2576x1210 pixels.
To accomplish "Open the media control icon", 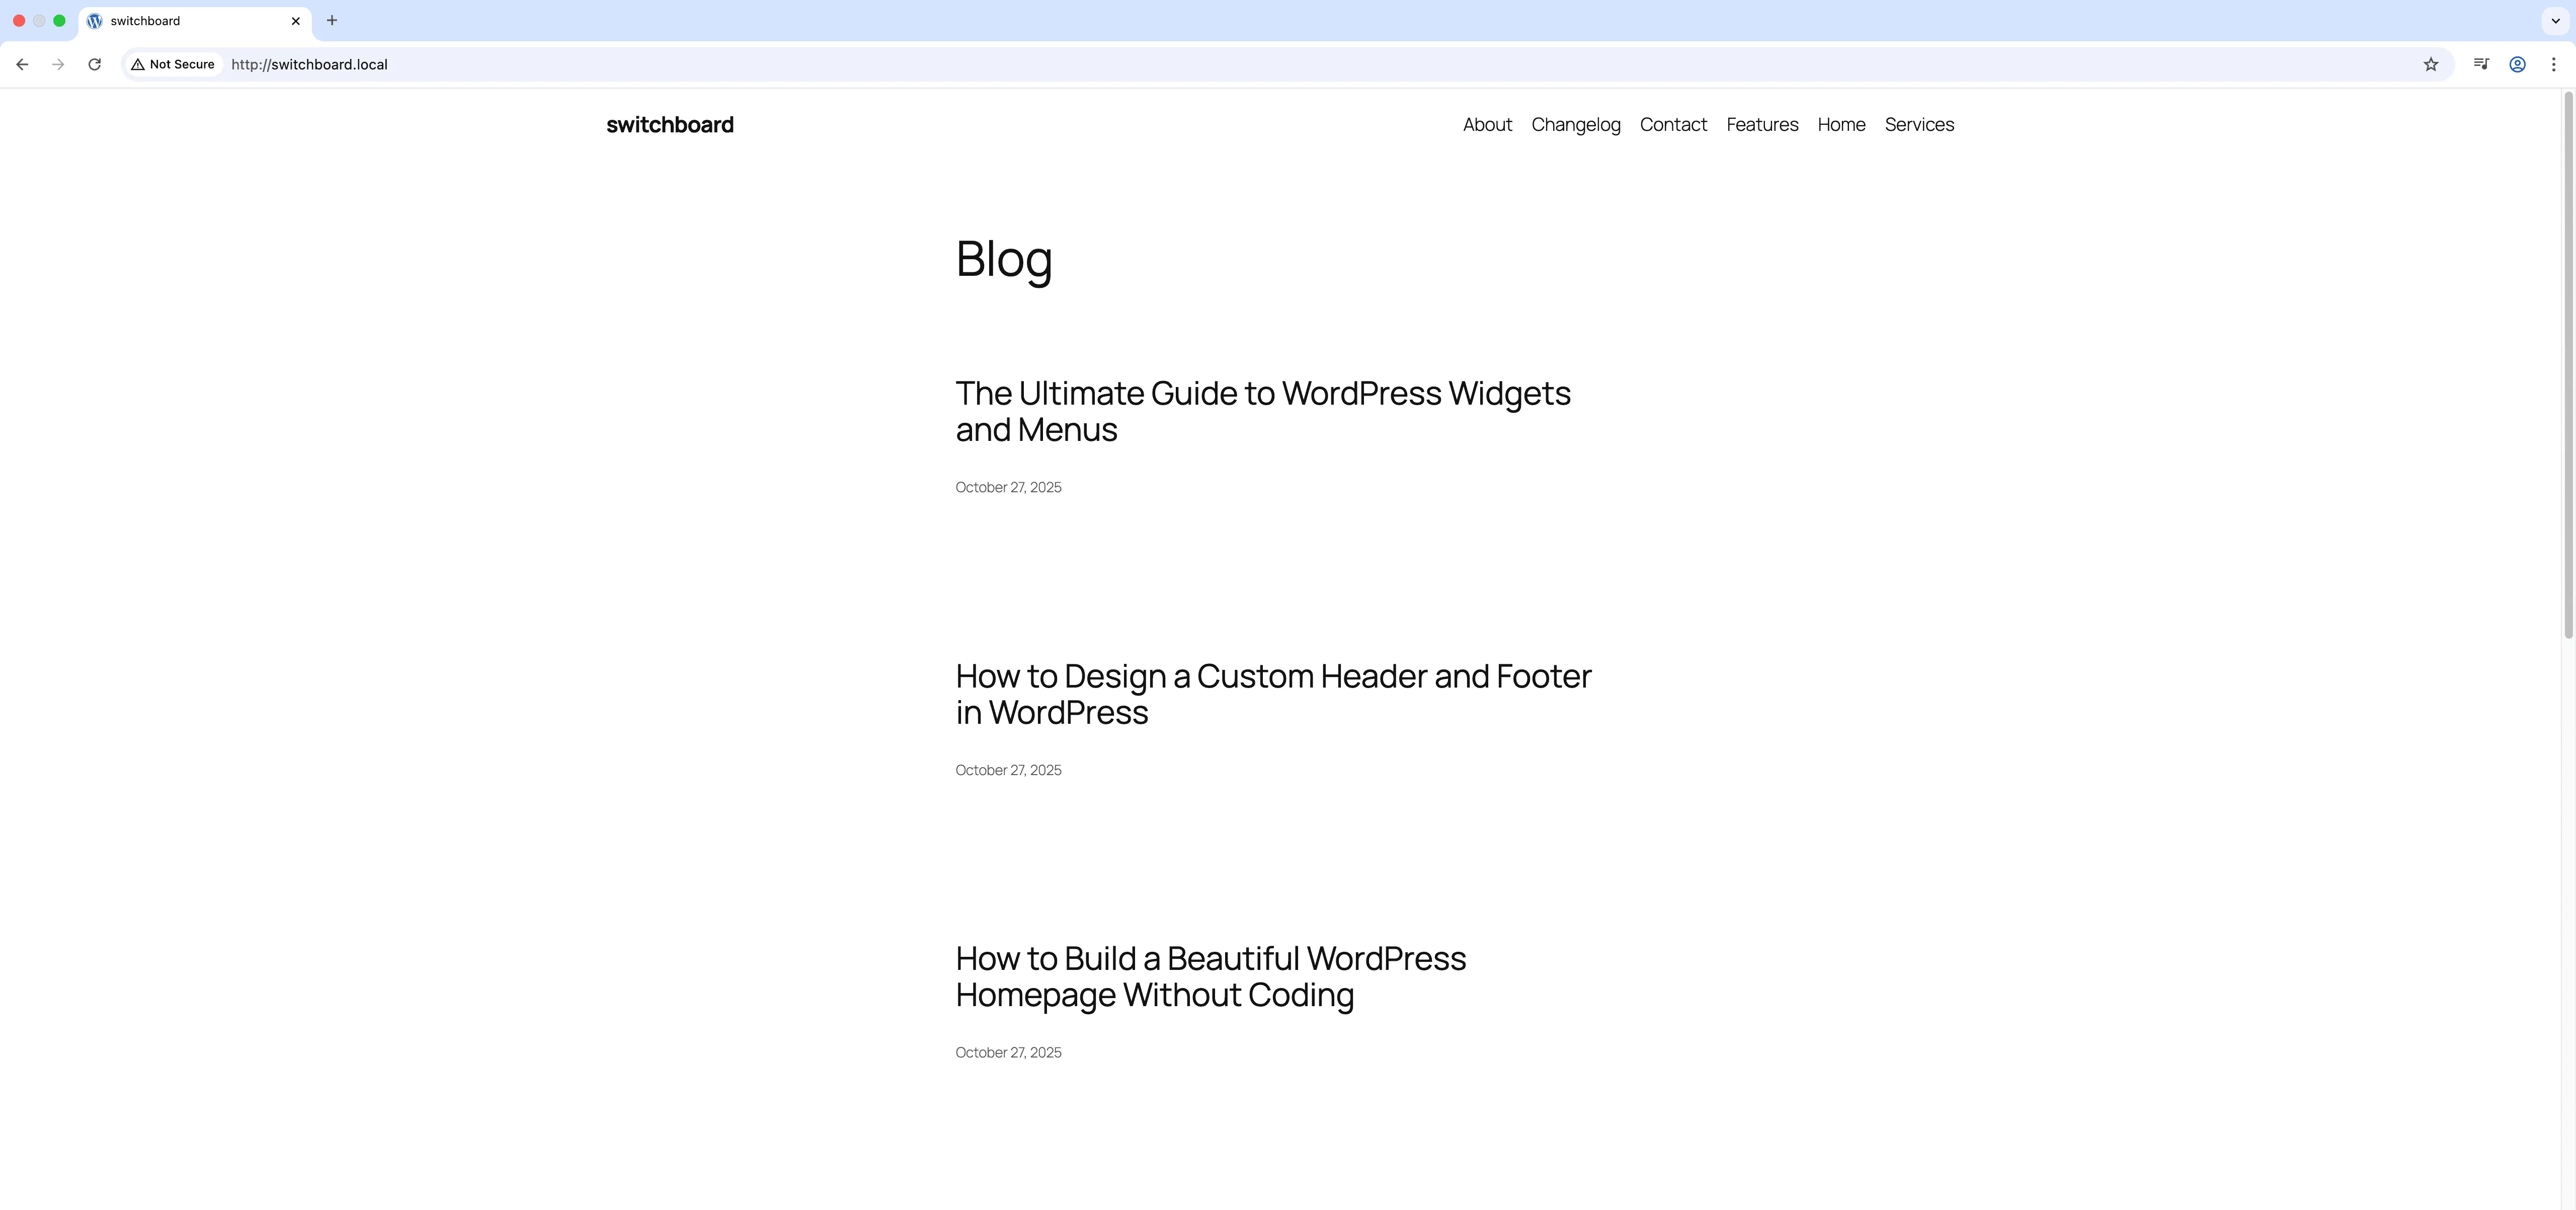I will [x=2481, y=64].
